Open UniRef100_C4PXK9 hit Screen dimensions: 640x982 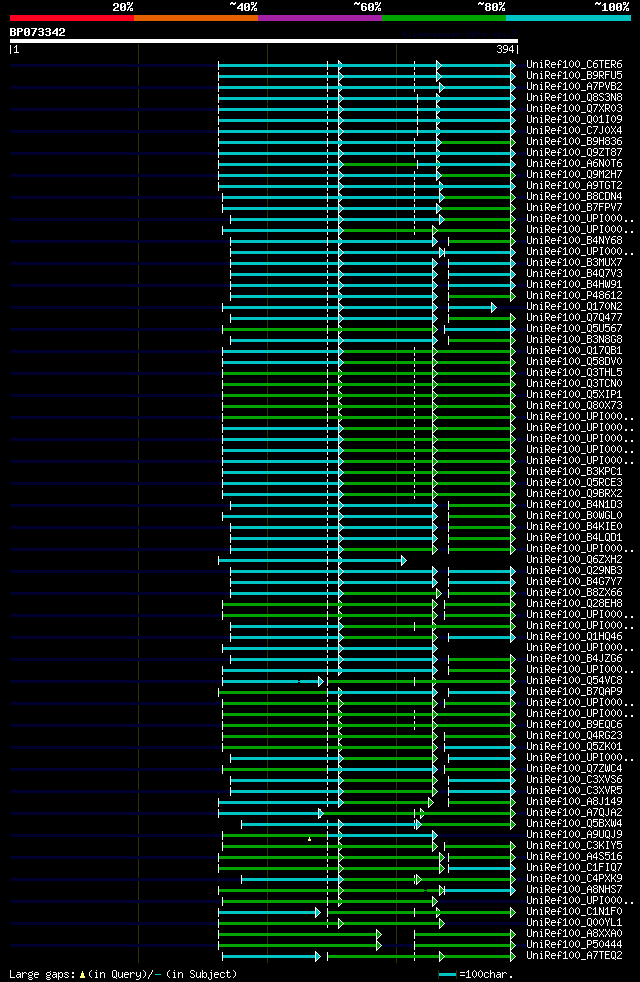[x=574, y=879]
